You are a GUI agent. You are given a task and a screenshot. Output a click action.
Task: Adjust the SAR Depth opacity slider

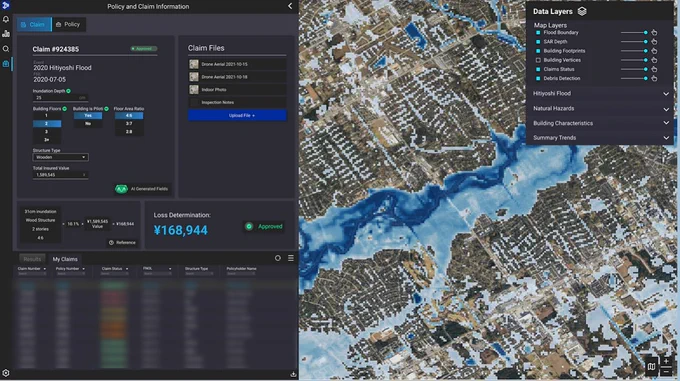[x=634, y=42]
